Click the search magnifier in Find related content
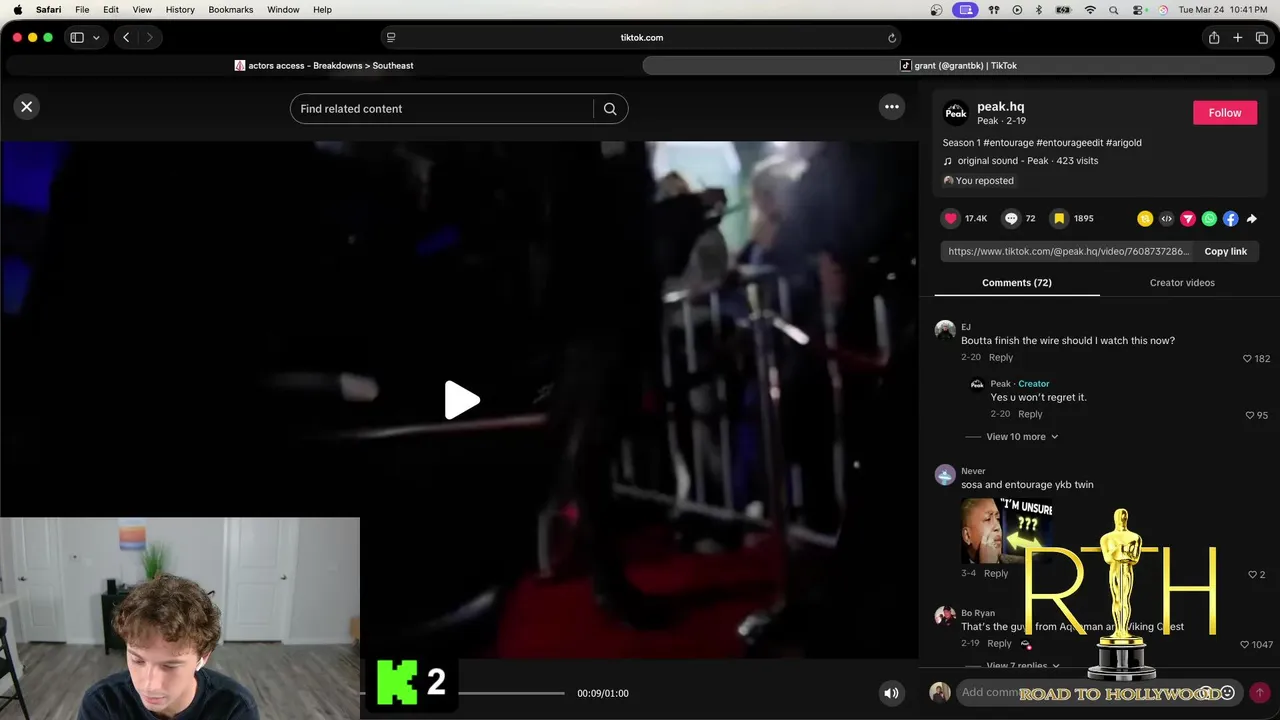 [x=610, y=109]
